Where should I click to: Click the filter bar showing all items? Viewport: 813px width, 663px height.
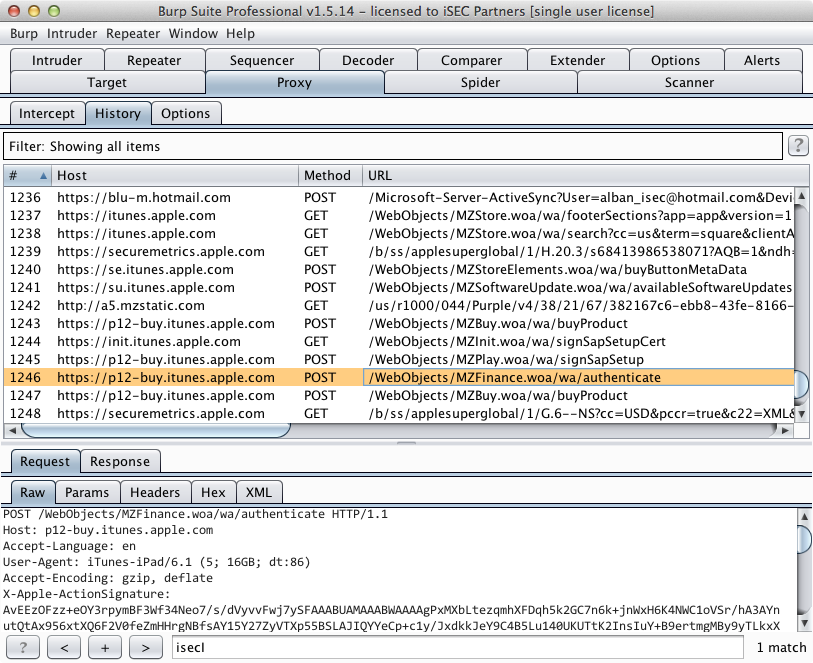coord(393,146)
